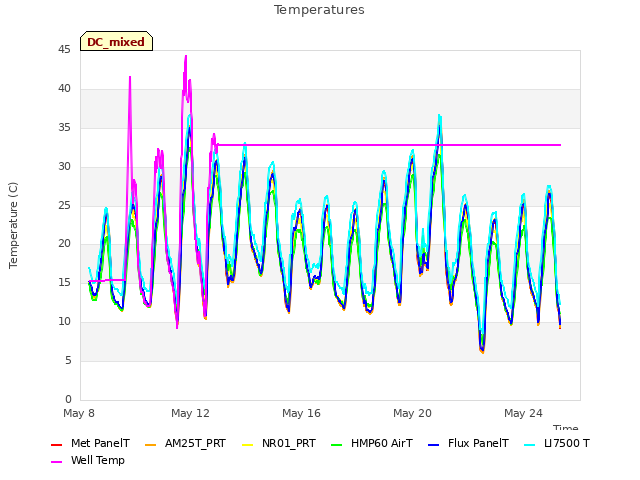Click the May 12 x-axis label

[x=190, y=413]
